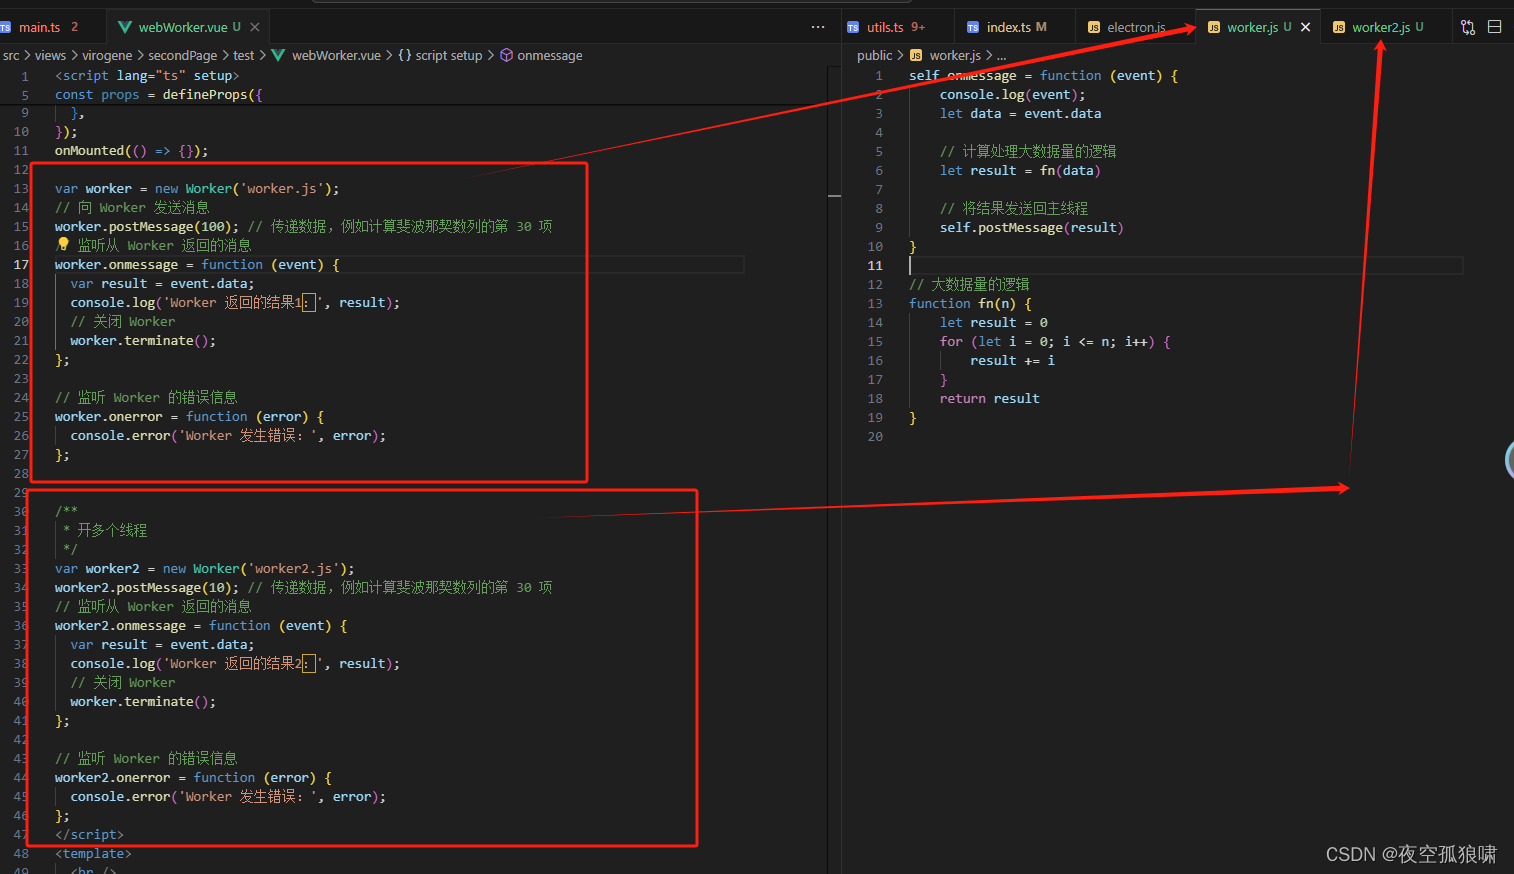1514x874 pixels.
Task: Select the utils.ts tab
Action: [884, 27]
